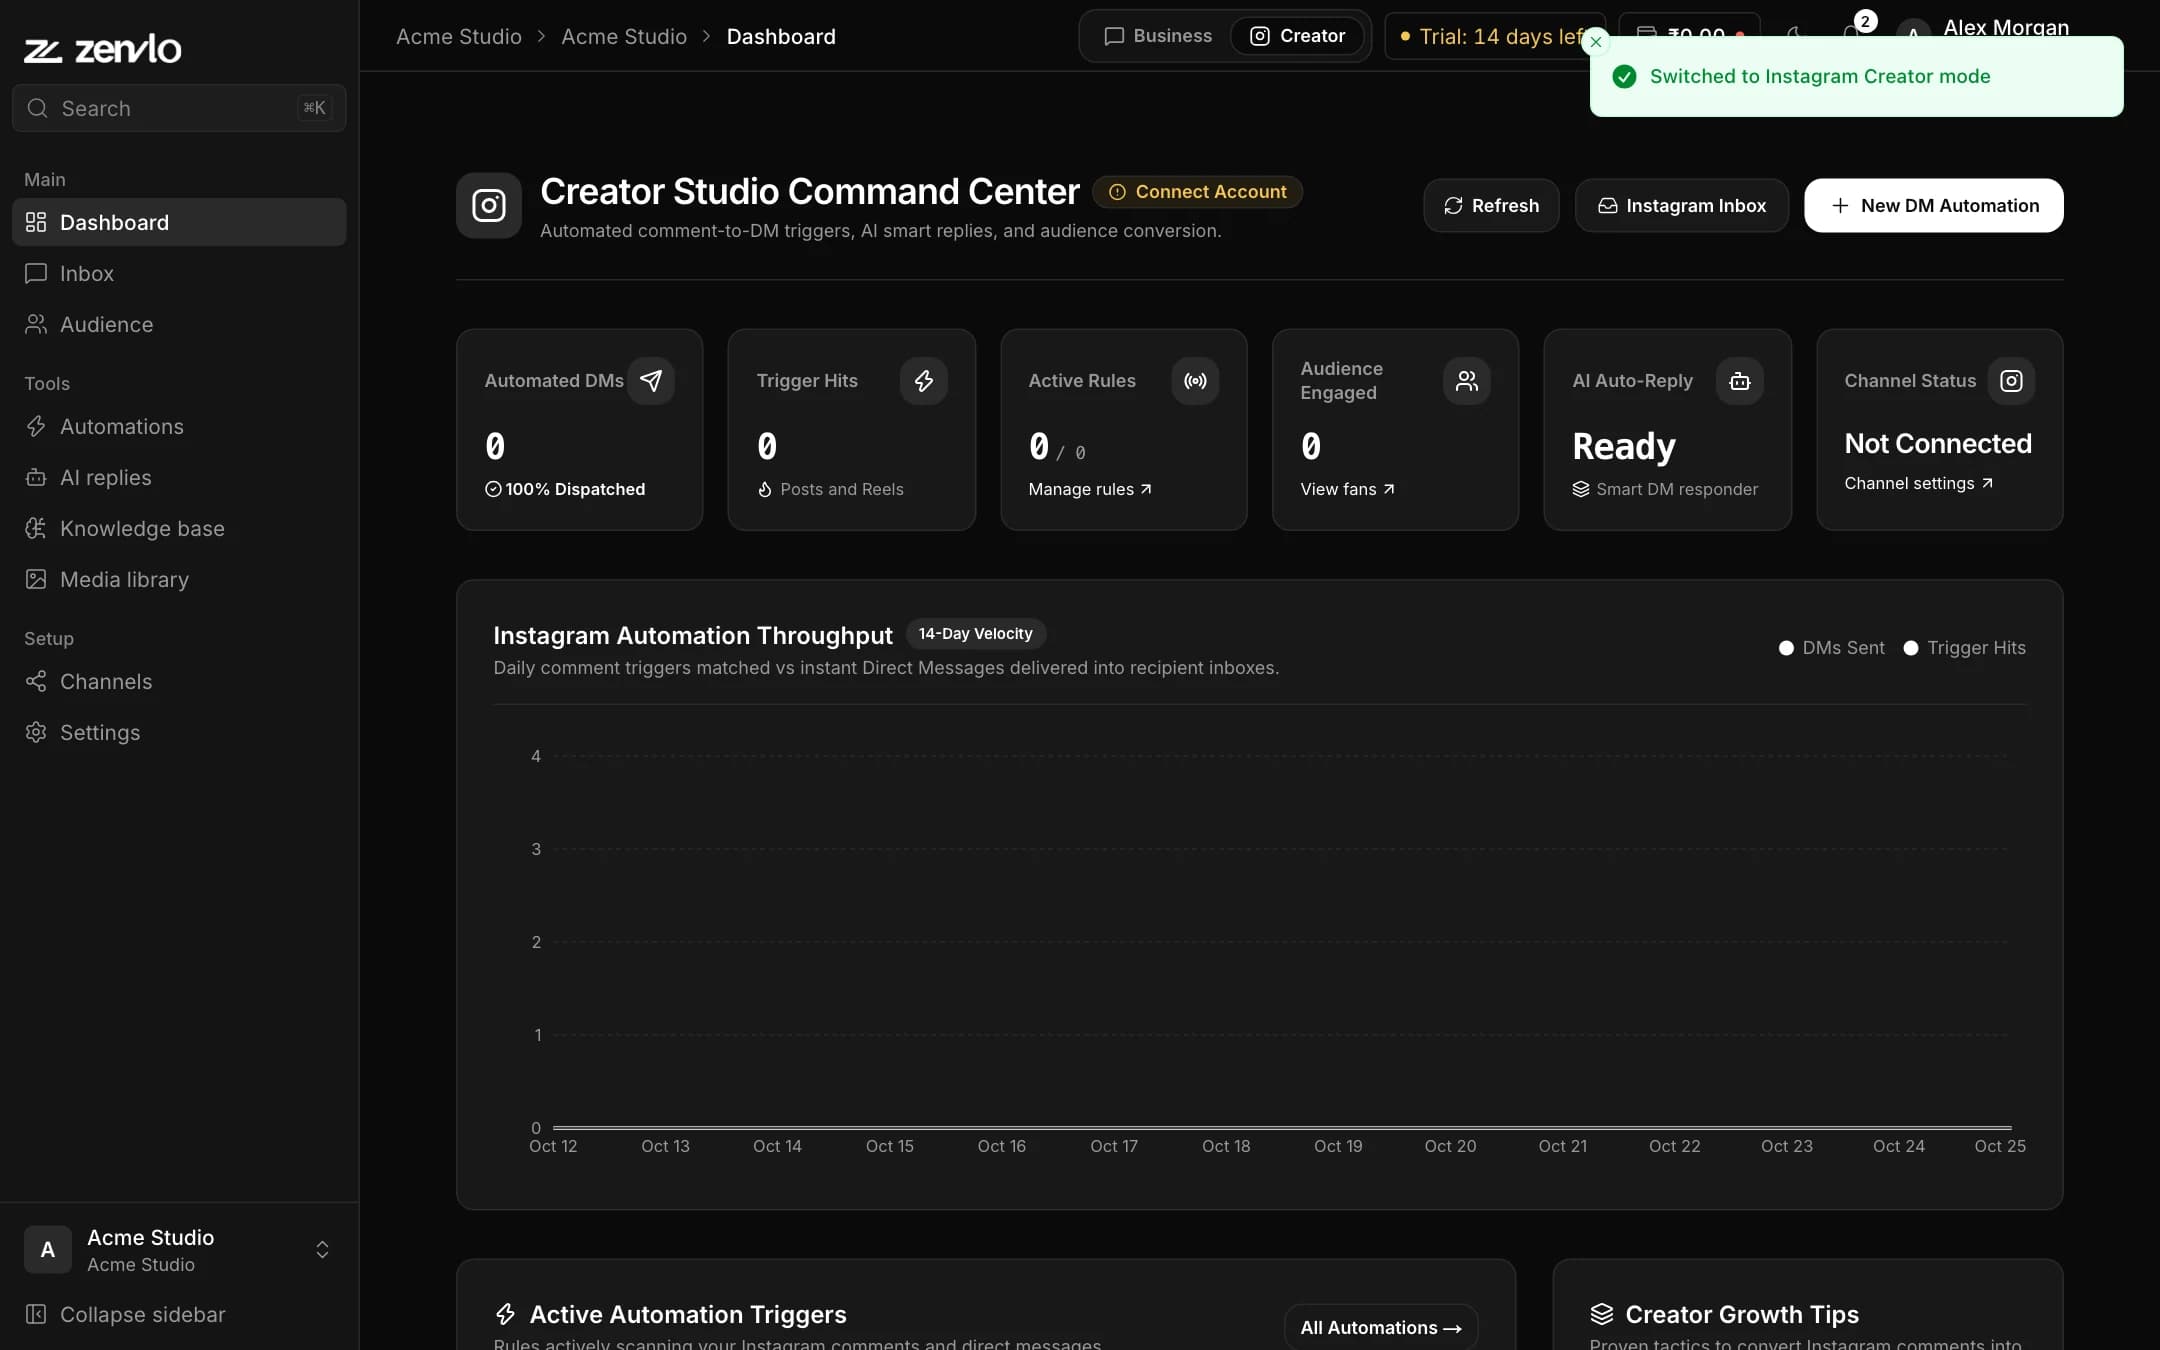Click the robot icon in AI Auto-Reply card
Screen dimensions: 2160x1350
coord(1740,381)
